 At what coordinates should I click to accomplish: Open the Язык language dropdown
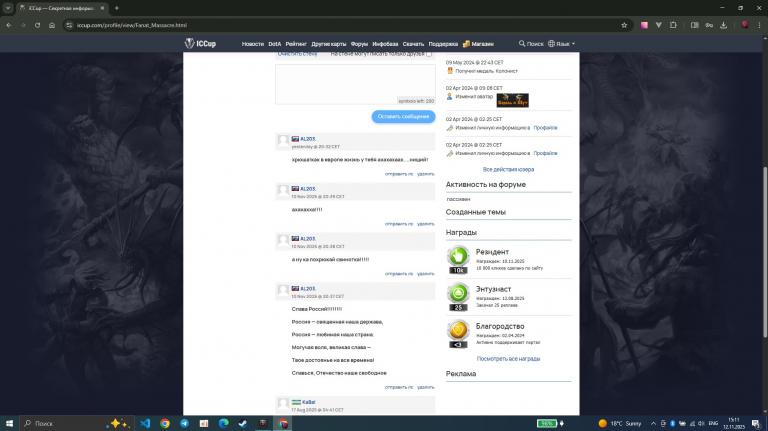coord(561,44)
